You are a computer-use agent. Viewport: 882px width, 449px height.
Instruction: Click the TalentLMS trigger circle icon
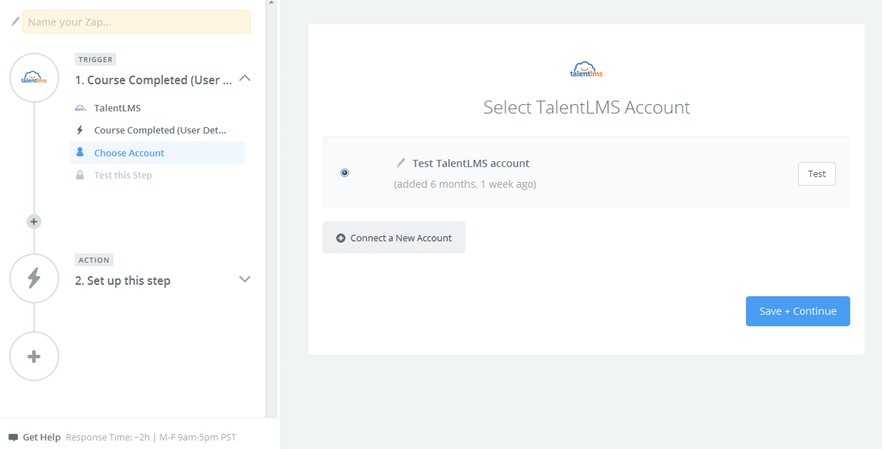pyautogui.click(x=34, y=78)
